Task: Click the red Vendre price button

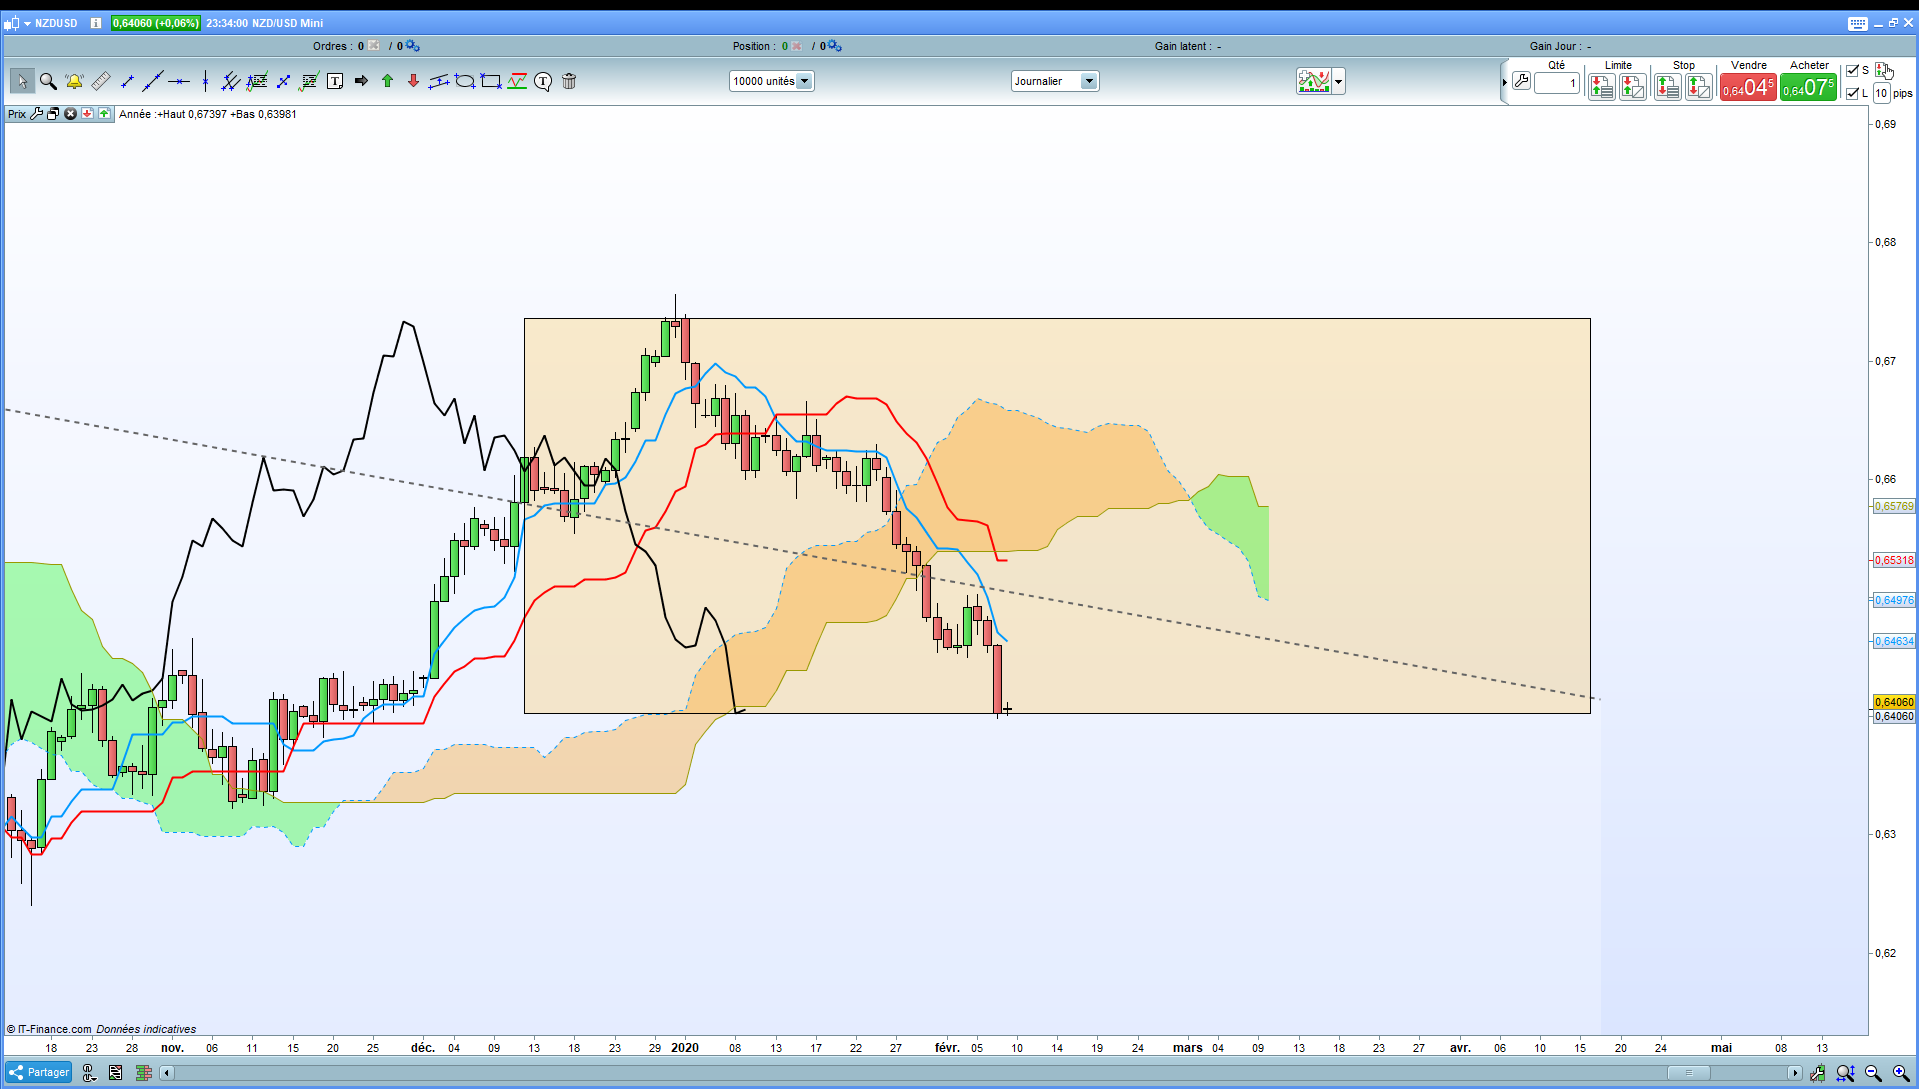Action: coord(1747,88)
